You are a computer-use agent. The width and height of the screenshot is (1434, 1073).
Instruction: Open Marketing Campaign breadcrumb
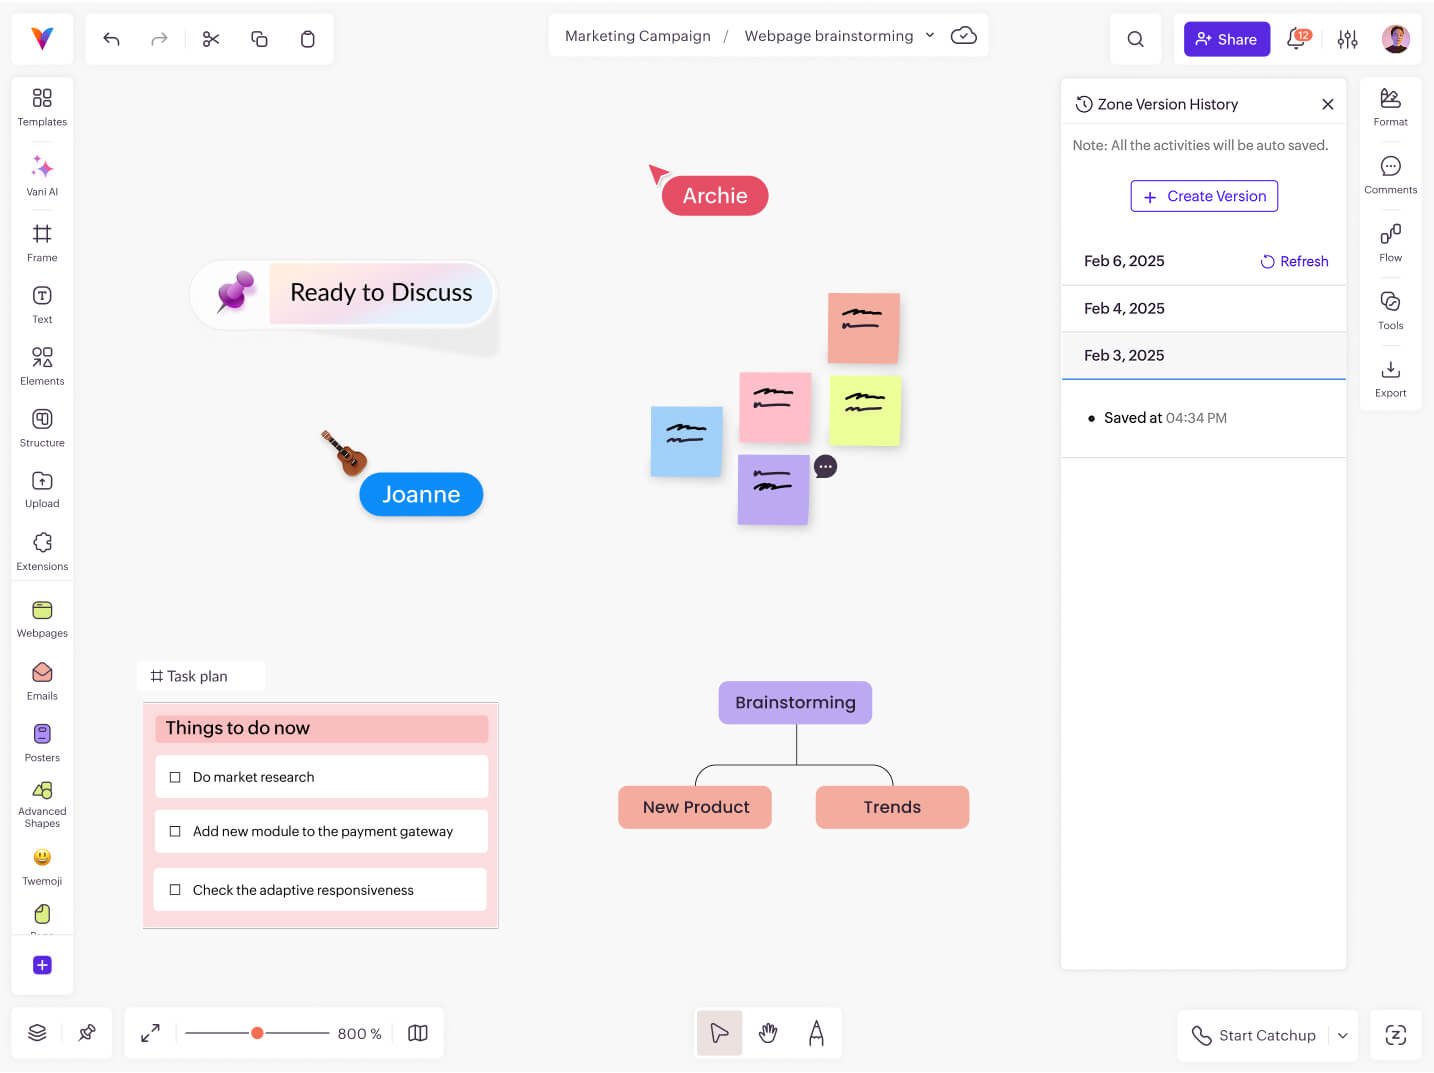[x=637, y=36]
